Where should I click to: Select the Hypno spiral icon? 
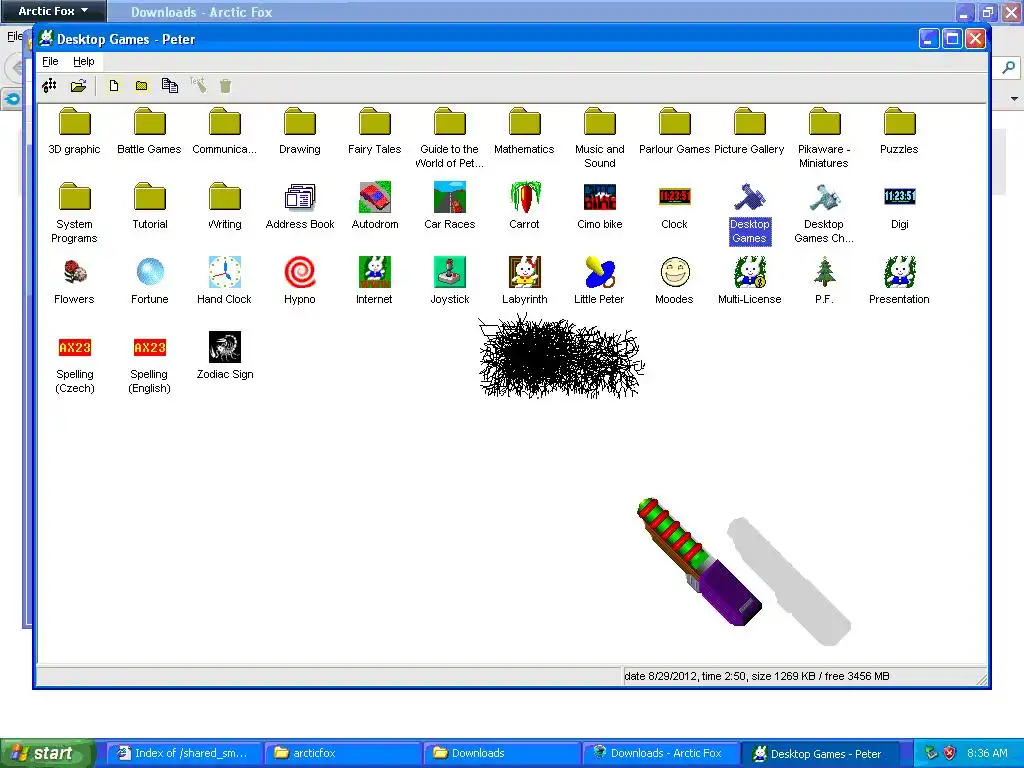point(300,272)
